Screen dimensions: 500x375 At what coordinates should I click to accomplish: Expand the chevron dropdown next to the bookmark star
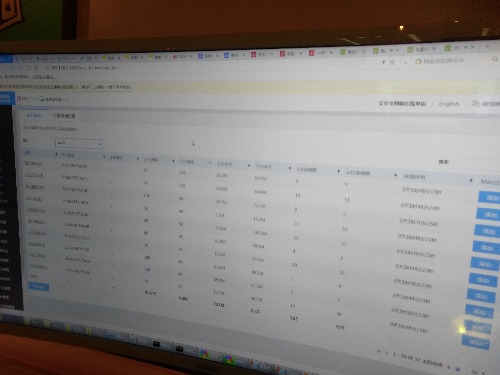point(405,62)
